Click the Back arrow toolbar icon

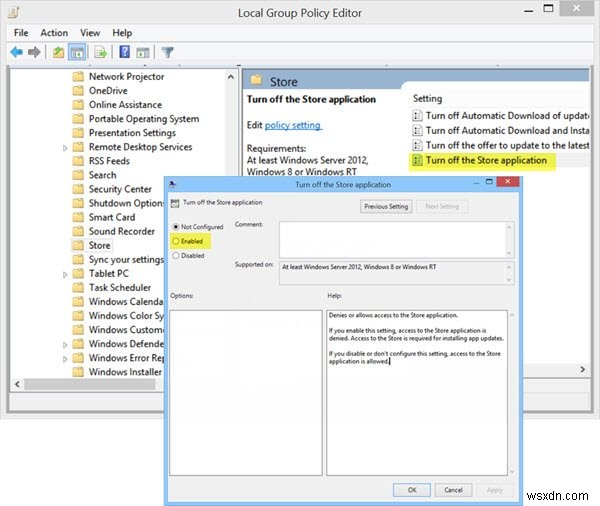pos(16,52)
